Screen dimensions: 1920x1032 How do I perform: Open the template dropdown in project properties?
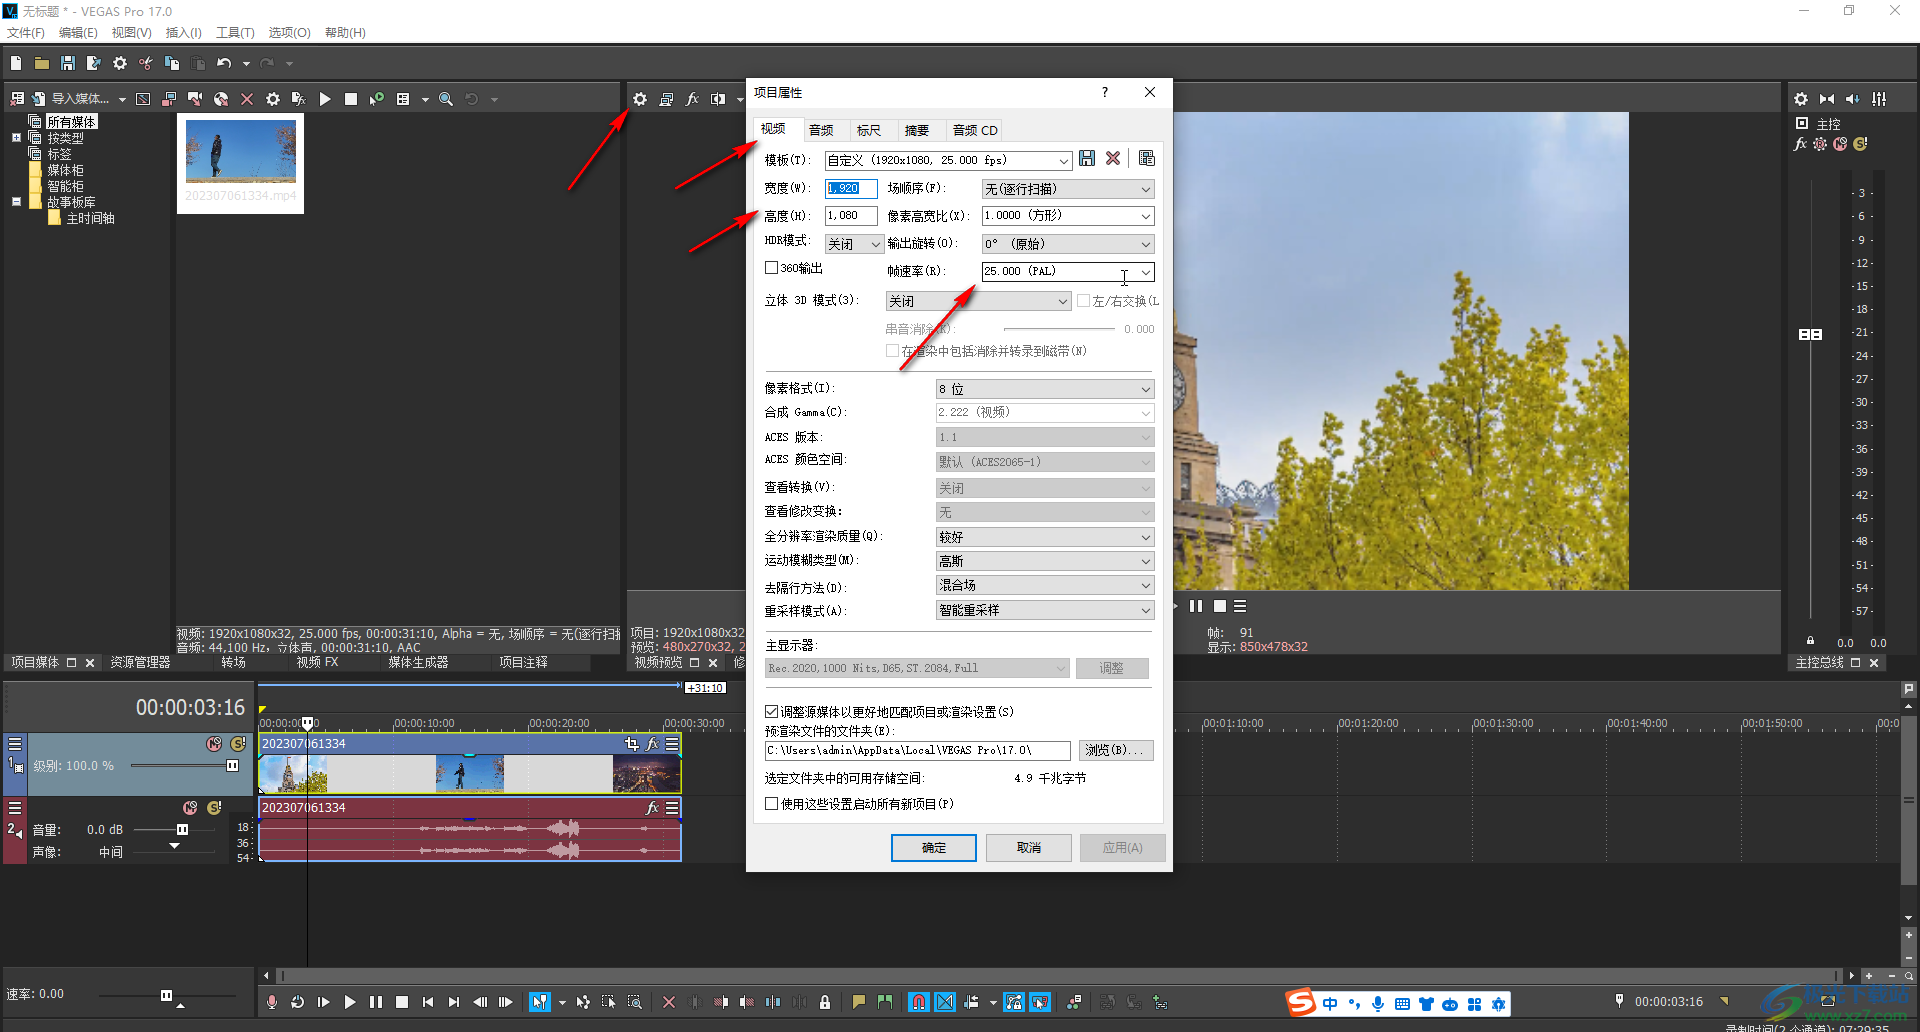click(1063, 161)
